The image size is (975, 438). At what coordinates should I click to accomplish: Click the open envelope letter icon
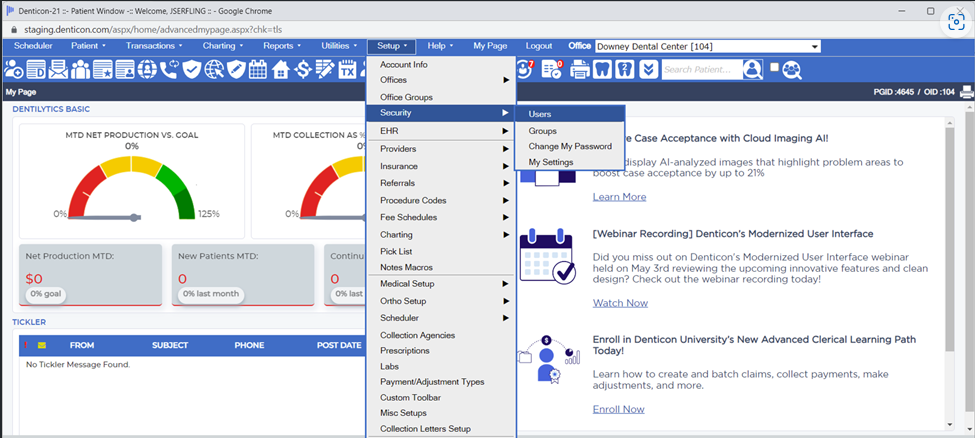pyautogui.click(x=58, y=69)
